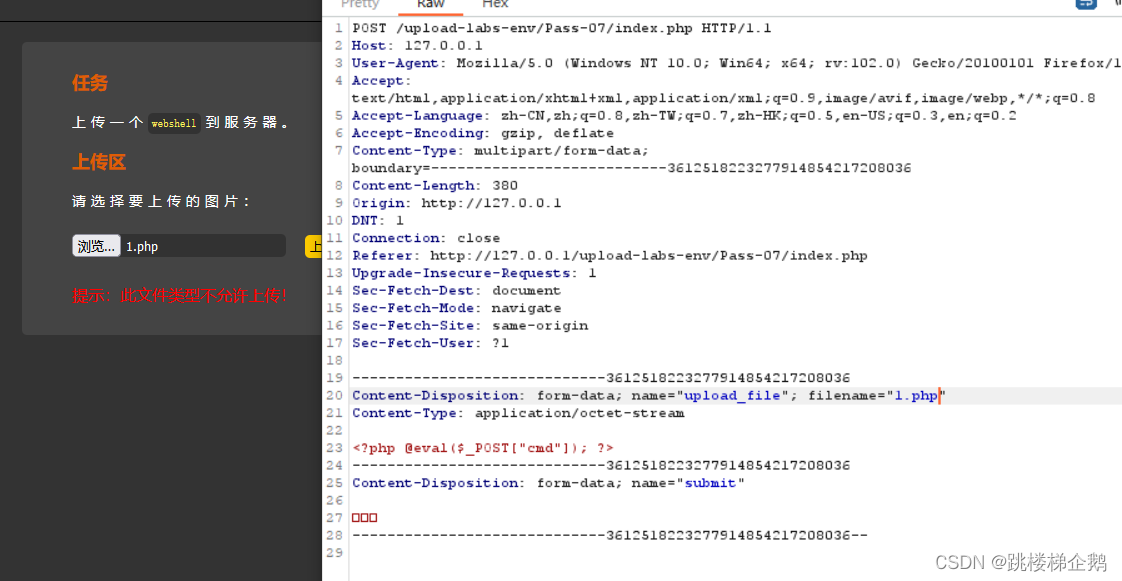Click the closing boundary line ending with --
Image resolution: width=1122 pixels, height=581 pixels.
[x=610, y=535]
